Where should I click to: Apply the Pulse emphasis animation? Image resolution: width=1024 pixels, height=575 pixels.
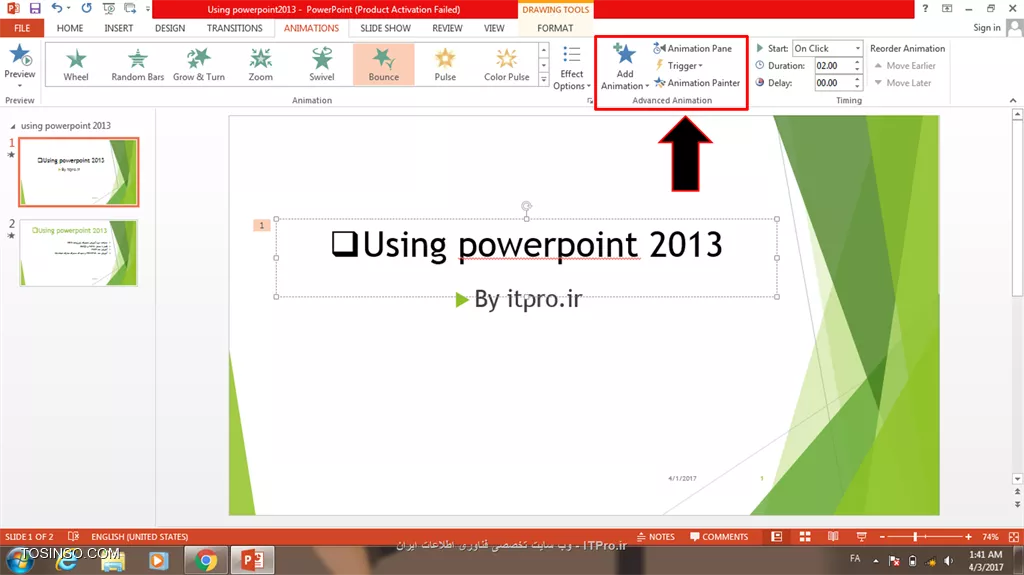(445, 65)
